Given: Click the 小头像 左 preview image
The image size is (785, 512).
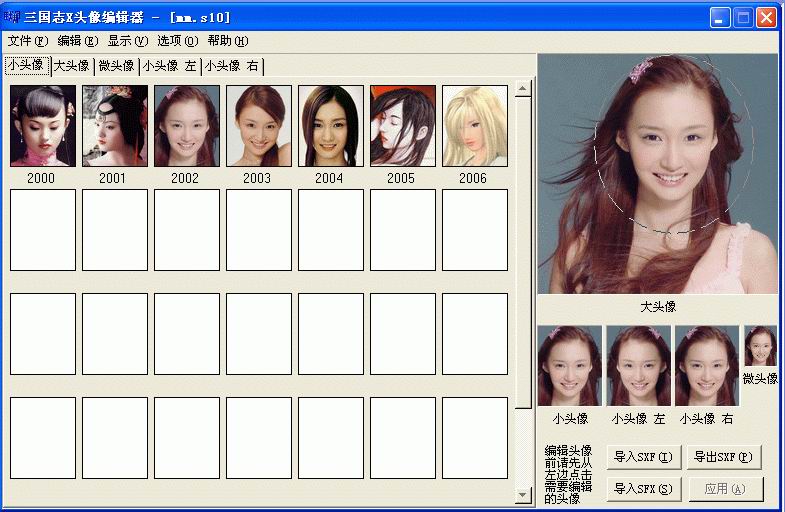Looking at the screenshot, I should coord(638,366).
